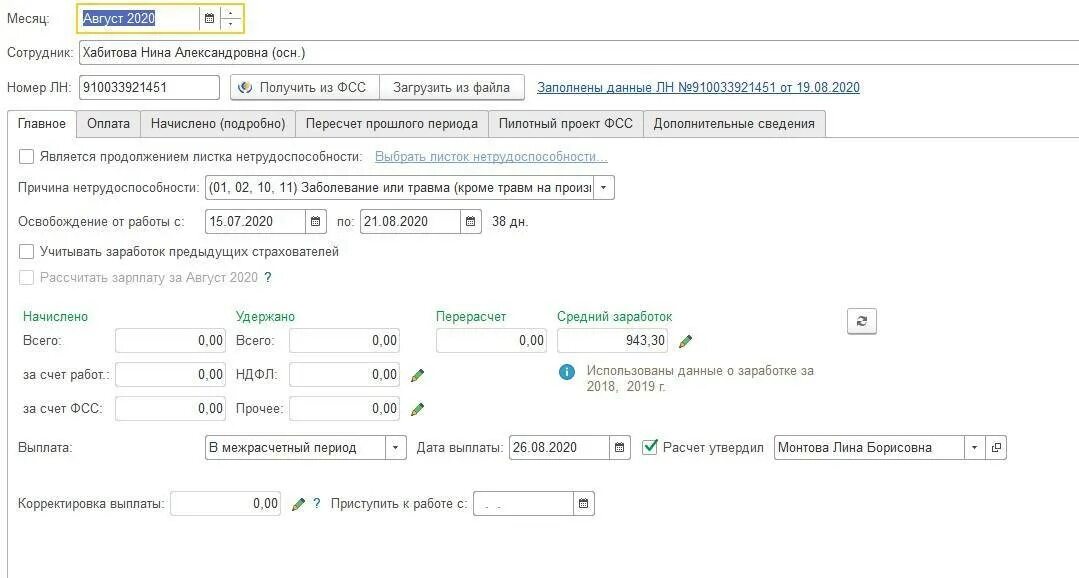The image size is (1079, 578).
Task: Click the approver name field Монтова Лина Борисовна
Action: [x=869, y=447]
